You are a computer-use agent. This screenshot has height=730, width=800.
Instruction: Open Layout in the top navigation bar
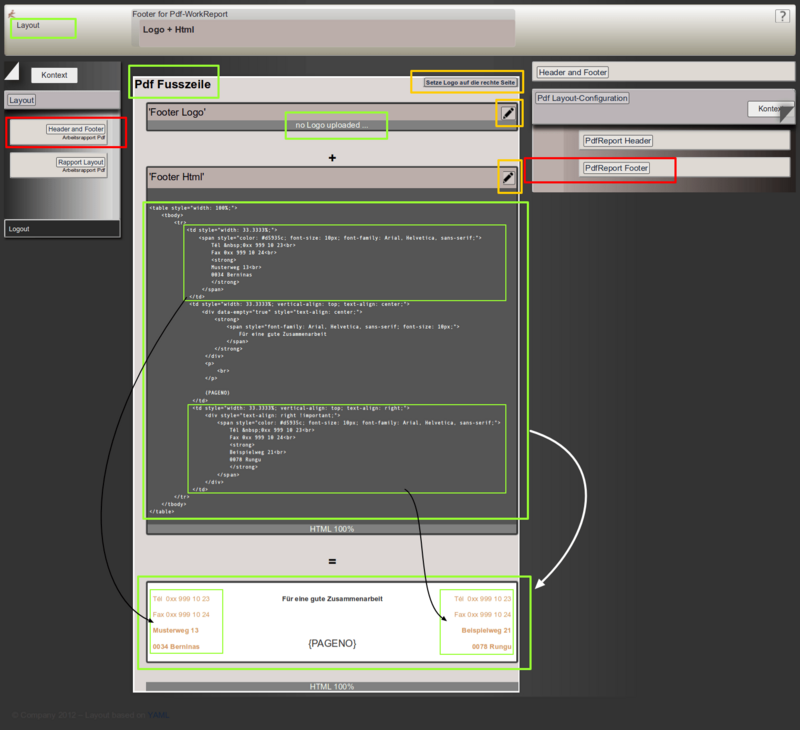(x=28, y=25)
